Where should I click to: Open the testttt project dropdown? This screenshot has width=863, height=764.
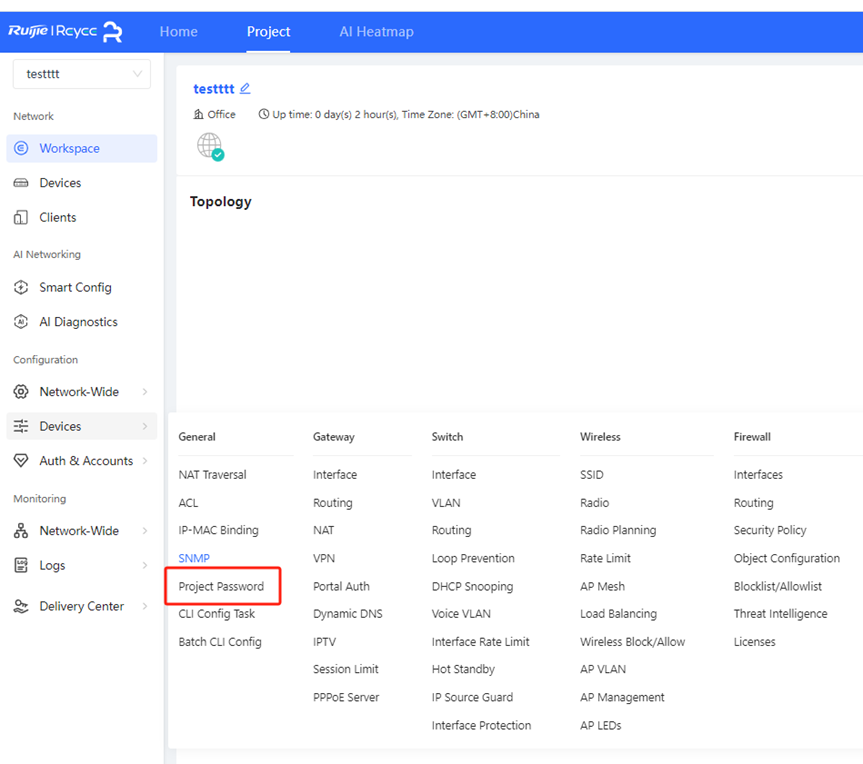click(x=82, y=74)
